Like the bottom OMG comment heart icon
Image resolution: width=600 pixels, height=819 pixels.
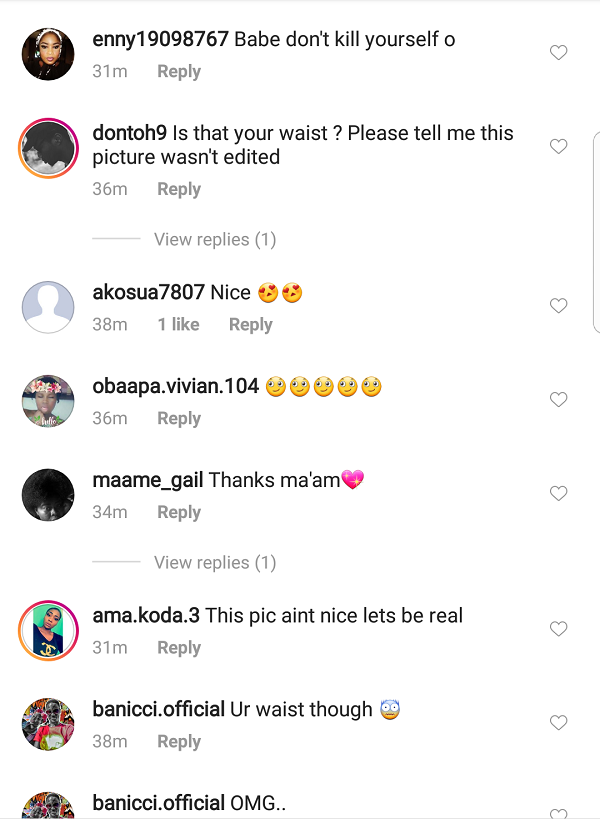pyautogui.click(x=558, y=812)
